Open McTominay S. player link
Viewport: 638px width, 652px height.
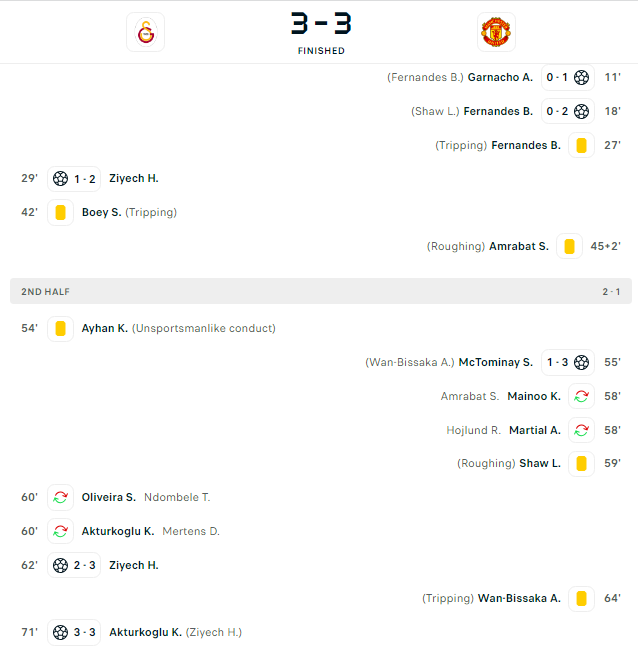(x=495, y=363)
